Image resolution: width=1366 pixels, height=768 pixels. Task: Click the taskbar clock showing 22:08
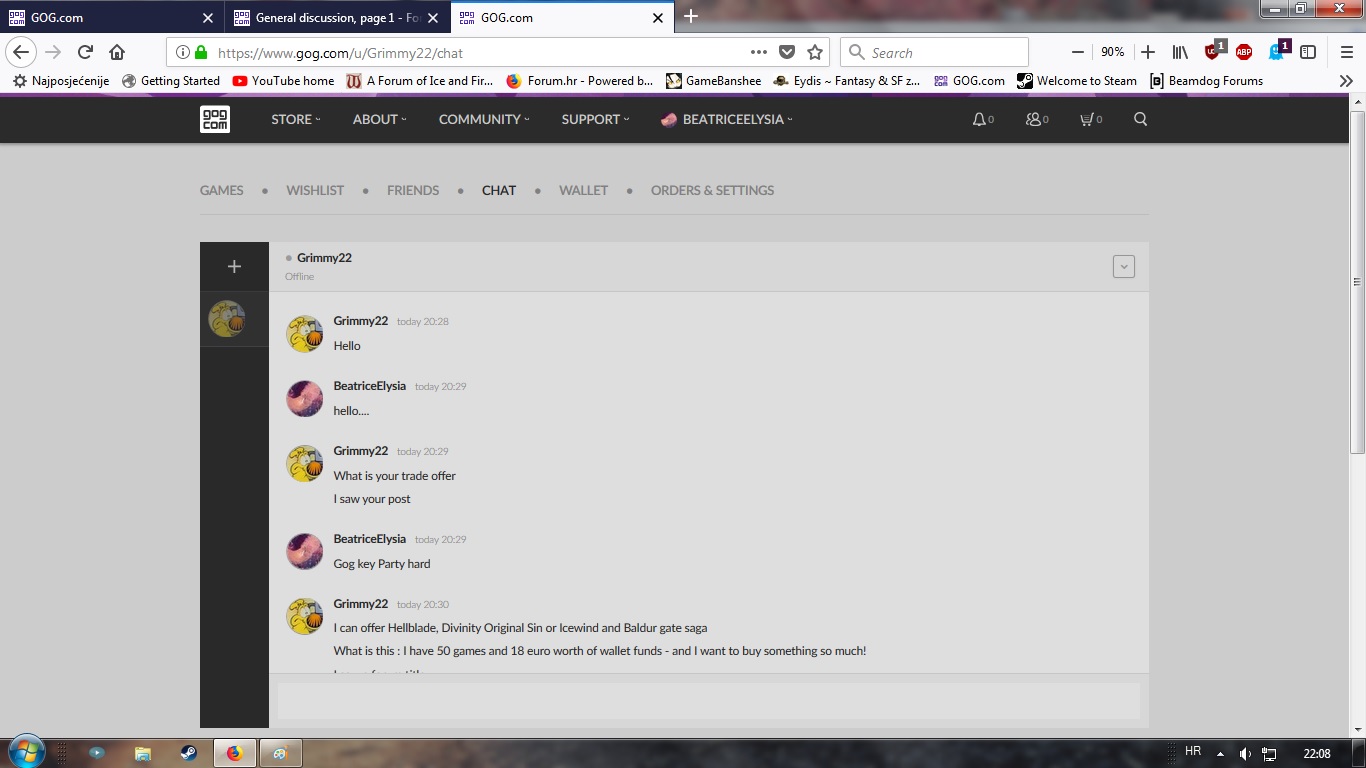pyautogui.click(x=1317, y=753)
